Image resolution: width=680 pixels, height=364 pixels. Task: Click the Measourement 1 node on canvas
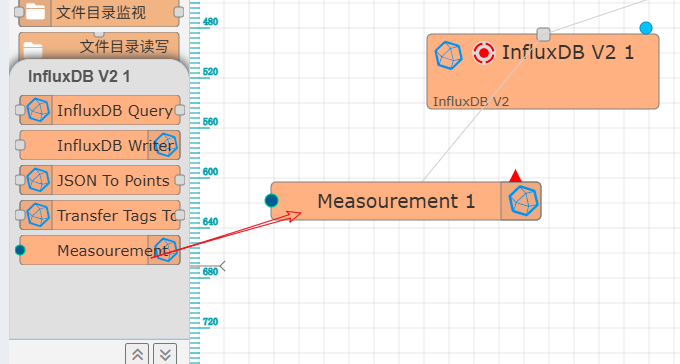tap(406, 201)
